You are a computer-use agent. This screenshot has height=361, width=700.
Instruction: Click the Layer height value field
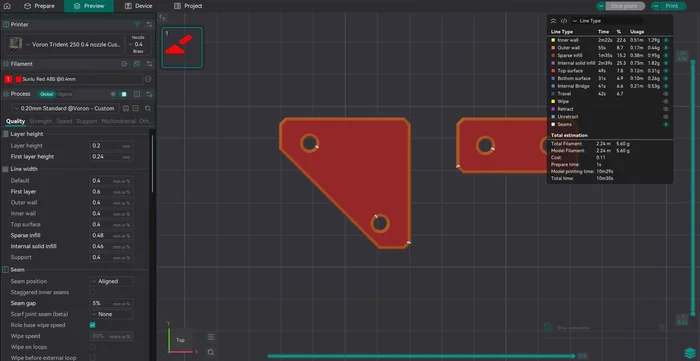coord(111,146)
